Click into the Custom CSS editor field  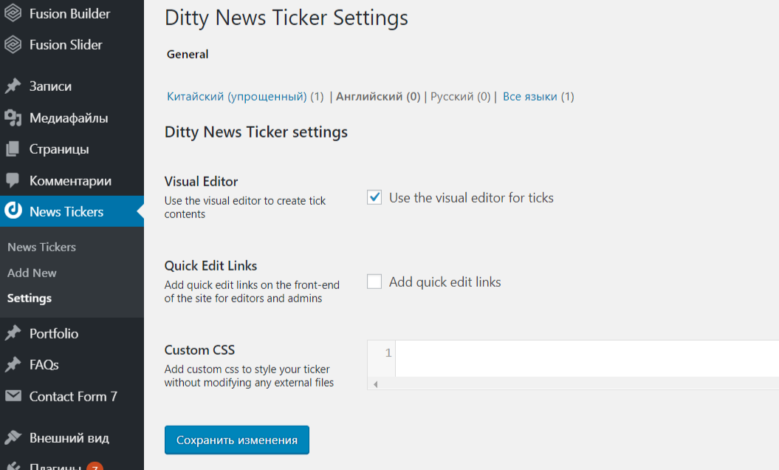tap(587, 358)
